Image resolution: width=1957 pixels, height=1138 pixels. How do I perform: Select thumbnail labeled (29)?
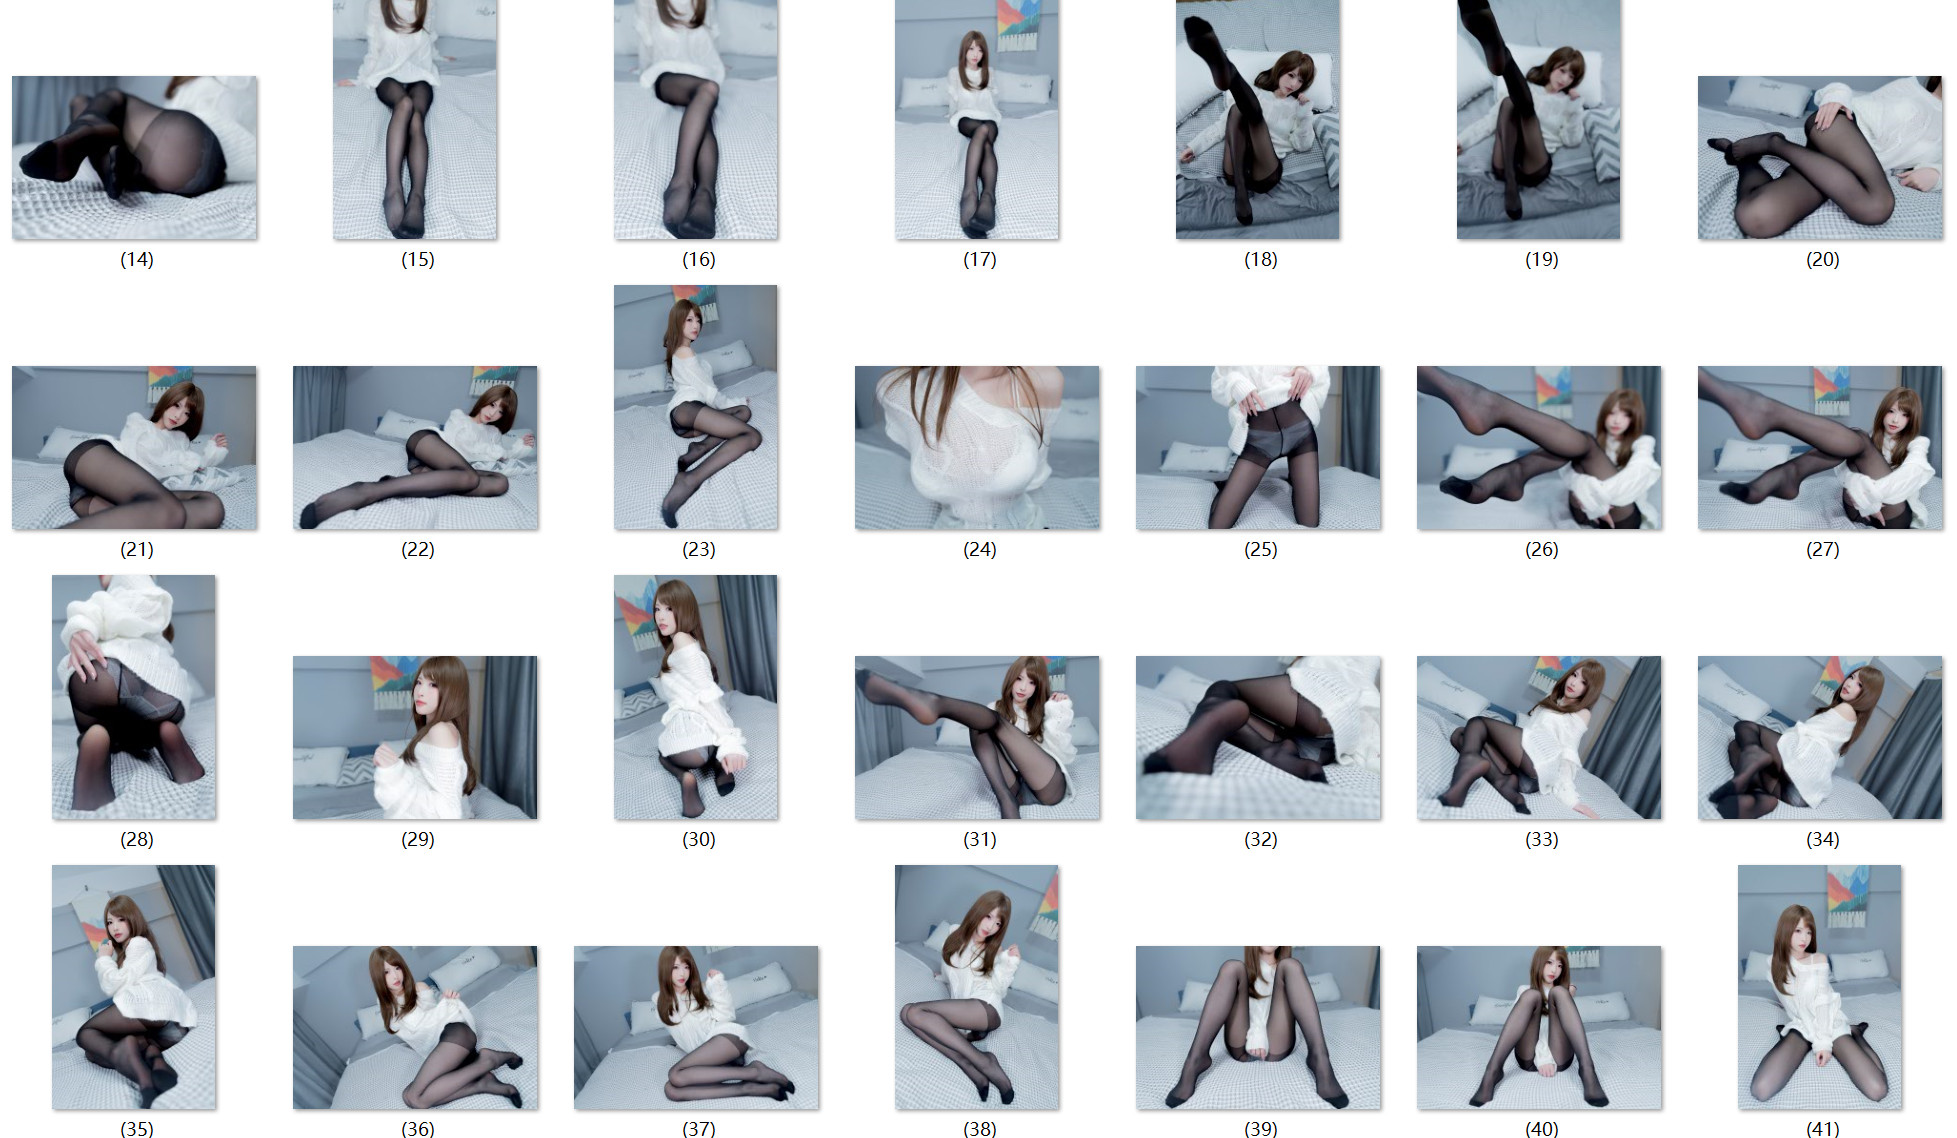pyautogui.click(x=415, y=737)
